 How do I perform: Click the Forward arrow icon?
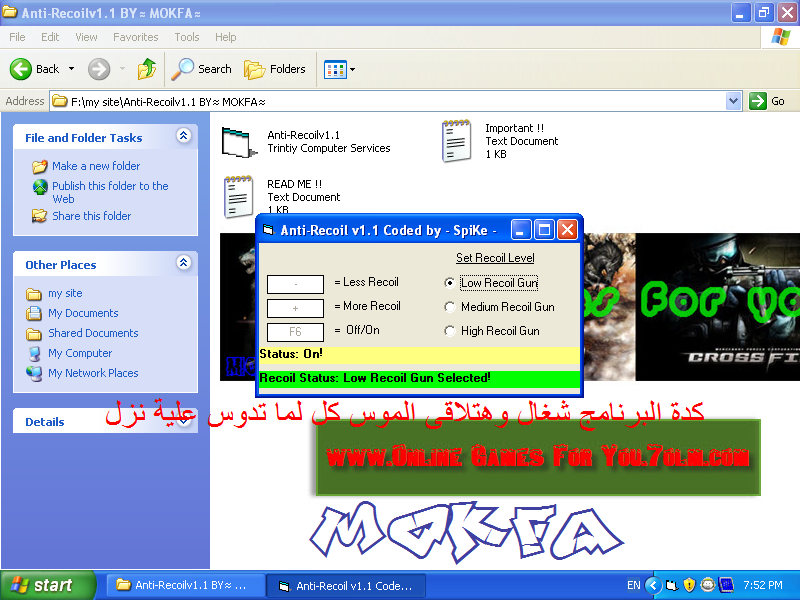[98, 69]
